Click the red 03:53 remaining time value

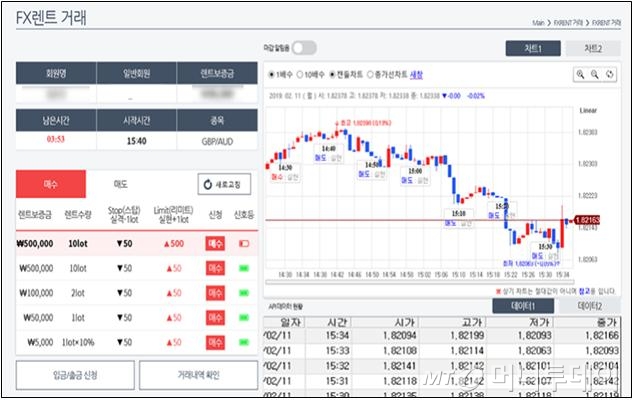tap(56, 139)
